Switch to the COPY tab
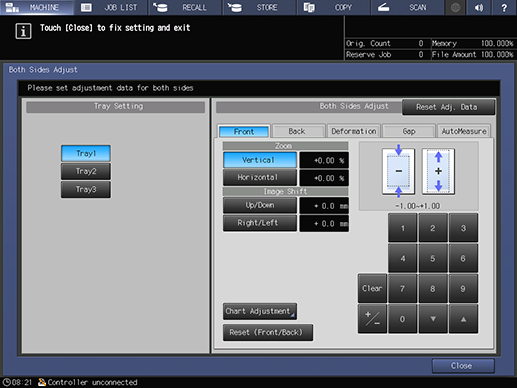The width and height of the screenshot is (517, 388). click(x=334, y=7)
